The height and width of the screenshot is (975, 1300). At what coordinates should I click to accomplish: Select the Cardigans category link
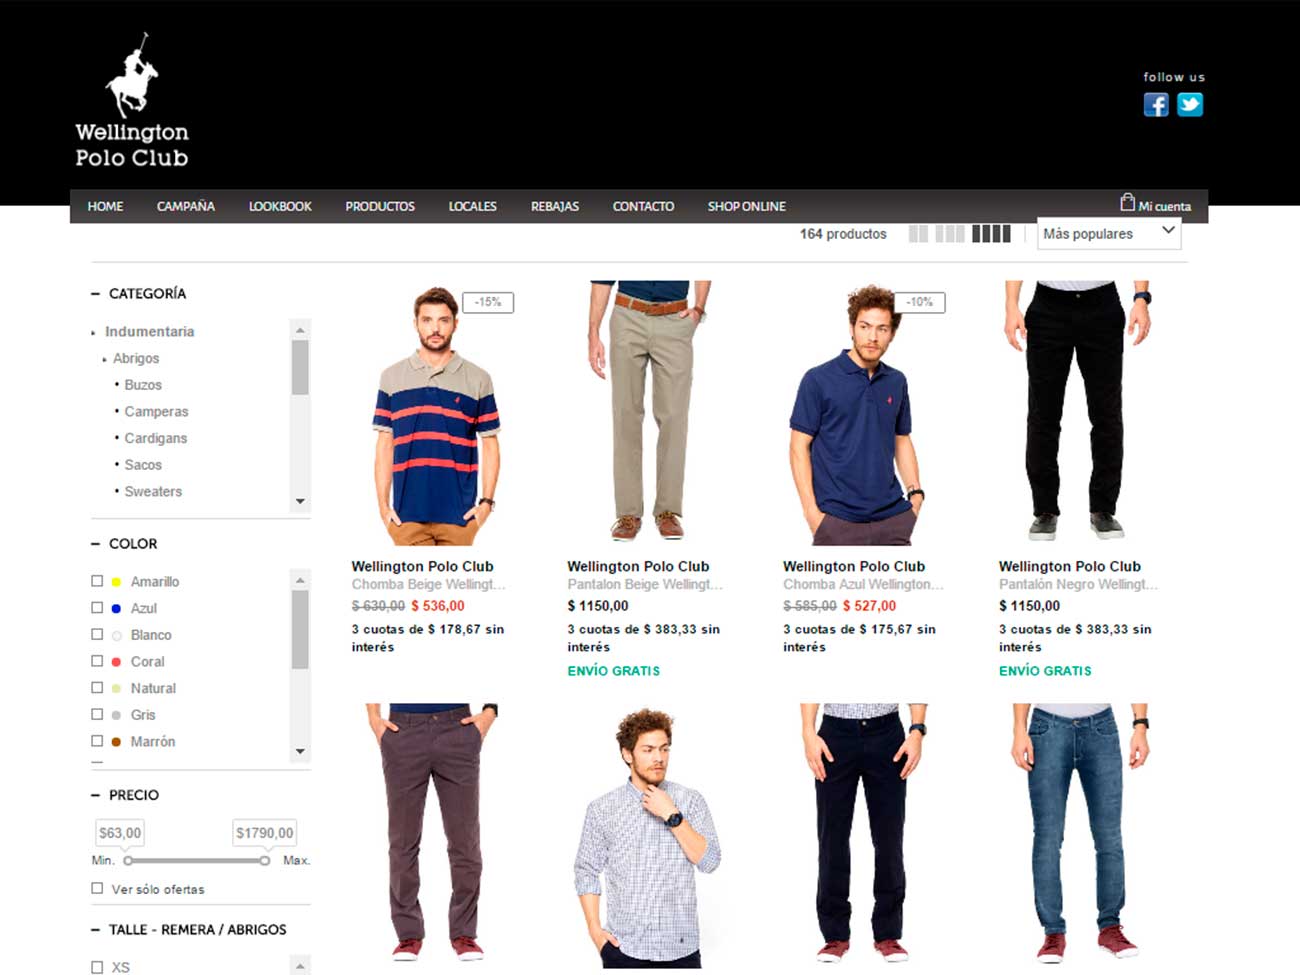(x=156, y=438)
